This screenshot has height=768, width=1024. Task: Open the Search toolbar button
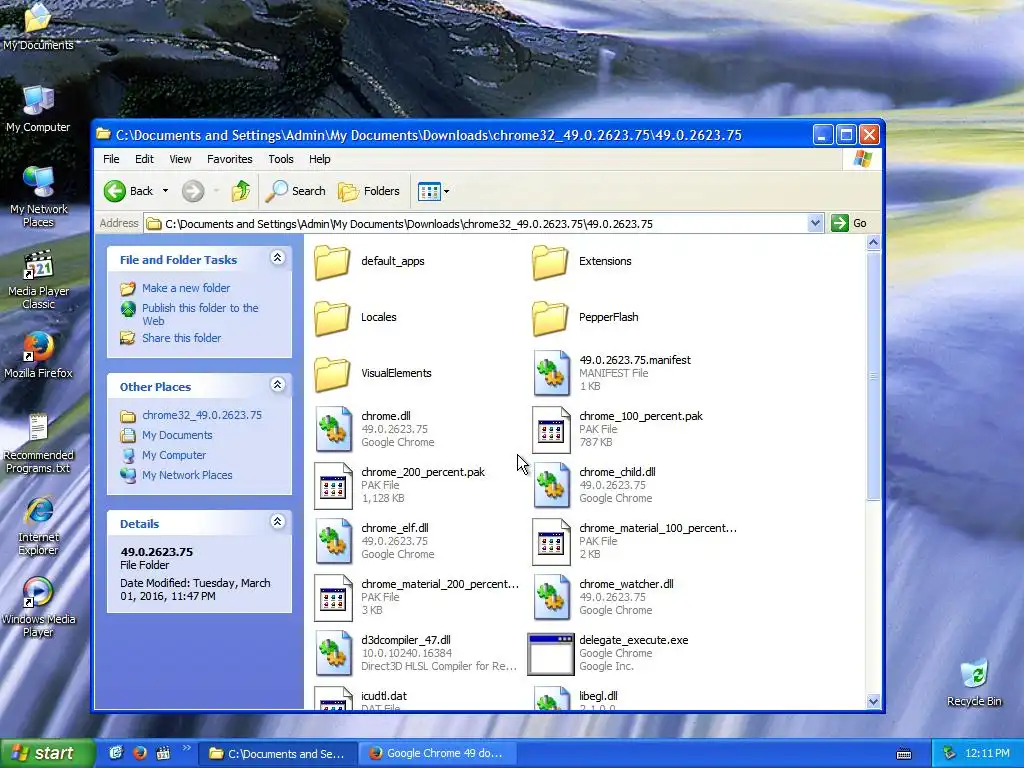tap(296, 191)
